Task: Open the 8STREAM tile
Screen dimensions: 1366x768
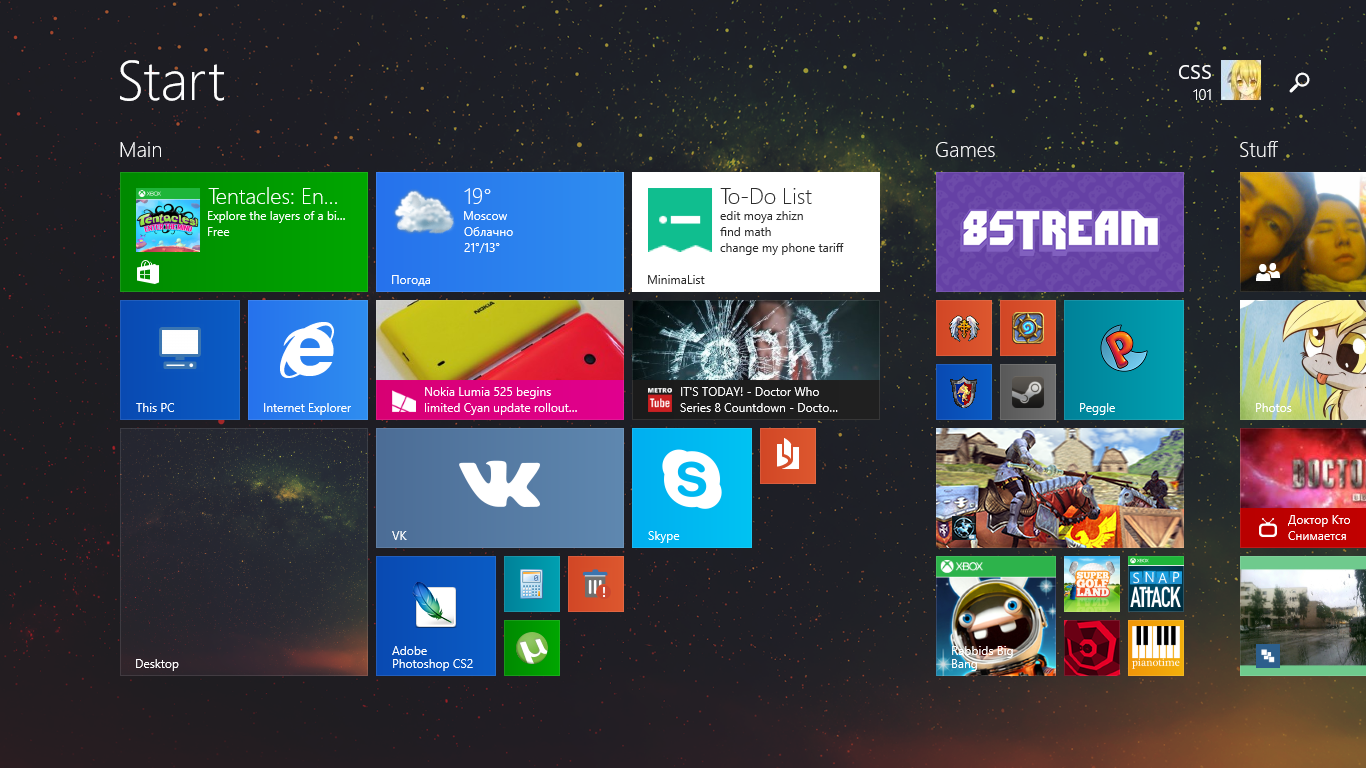Action: [x=1060, y=232]
